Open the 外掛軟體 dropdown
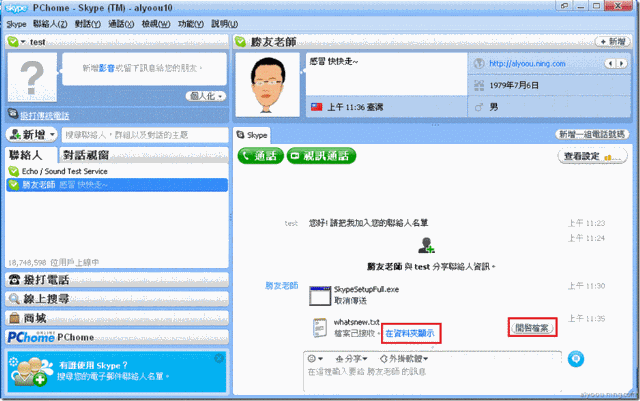 [404, 359]
